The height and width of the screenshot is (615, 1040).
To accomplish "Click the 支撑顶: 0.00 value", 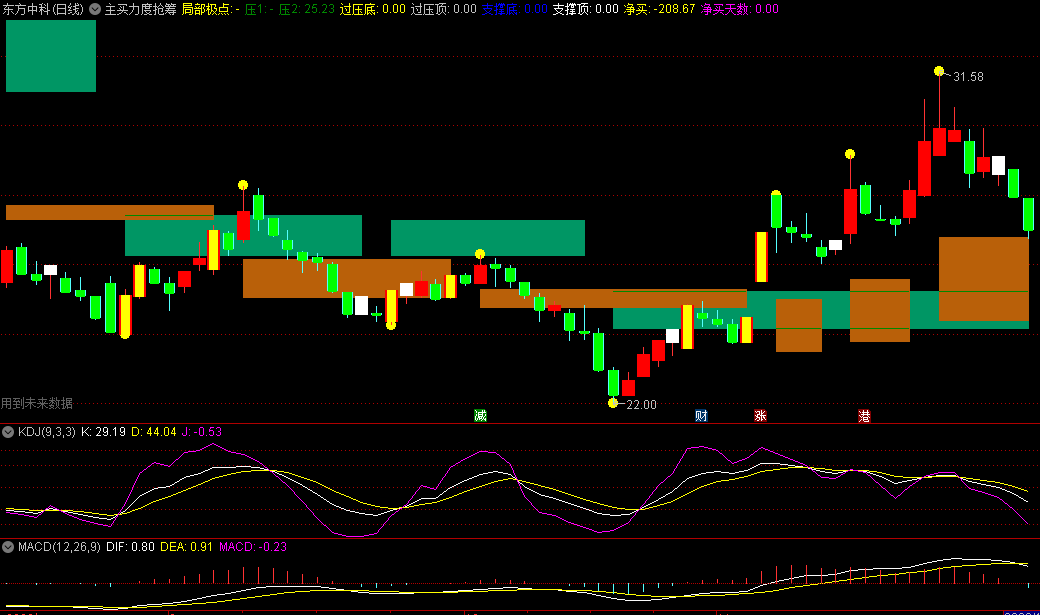I will coord(586,9).
